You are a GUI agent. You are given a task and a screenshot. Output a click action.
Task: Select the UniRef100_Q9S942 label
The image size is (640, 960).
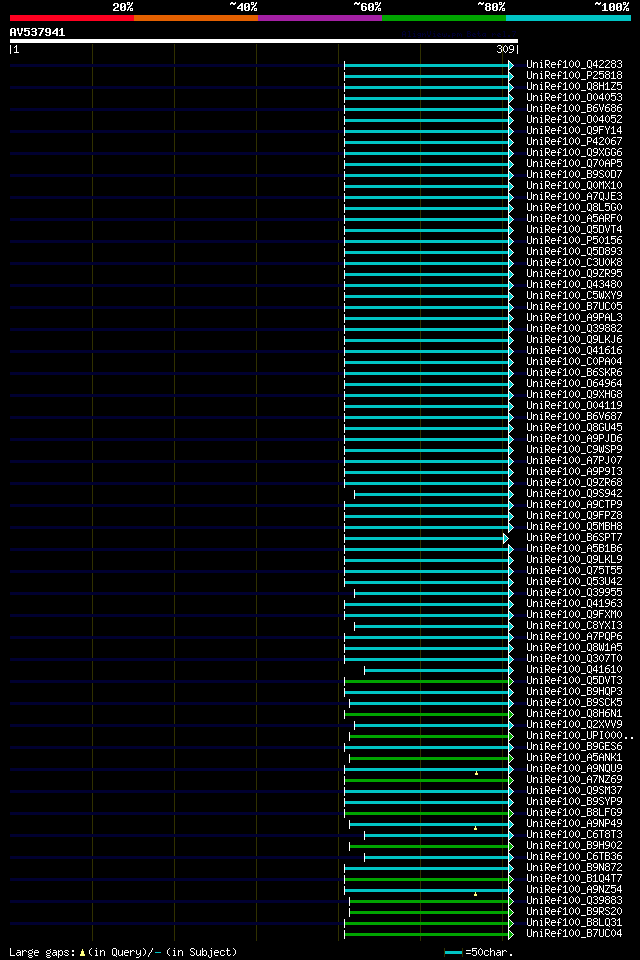pyautogui.click(x=574, y=493)
